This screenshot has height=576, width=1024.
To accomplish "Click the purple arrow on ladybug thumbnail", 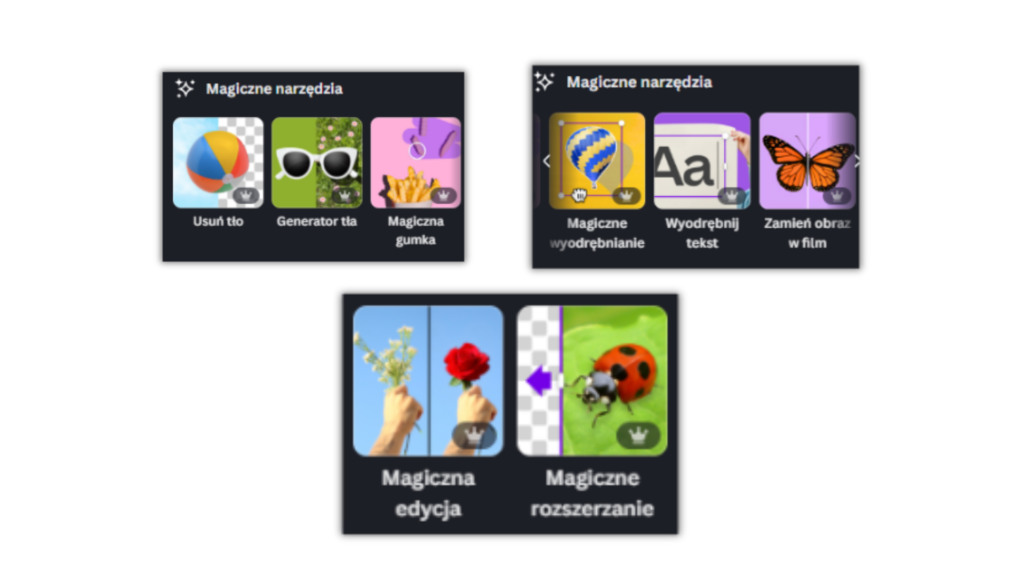I will click(x=539, y=380).
